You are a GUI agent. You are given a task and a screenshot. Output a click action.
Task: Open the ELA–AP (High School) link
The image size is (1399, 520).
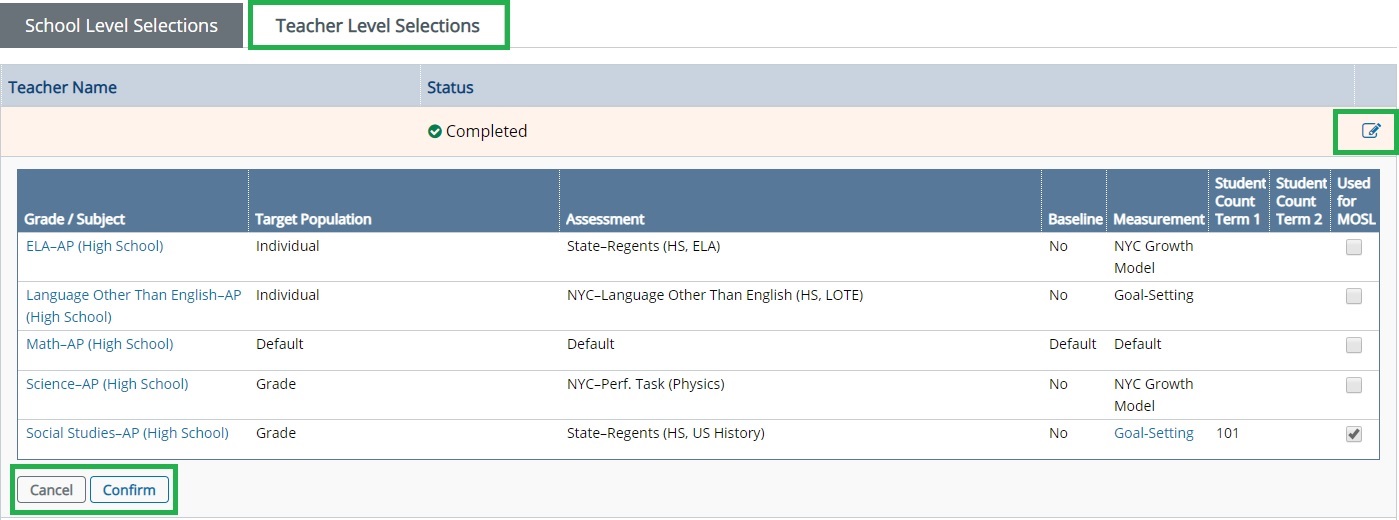[x=94, y=245]
